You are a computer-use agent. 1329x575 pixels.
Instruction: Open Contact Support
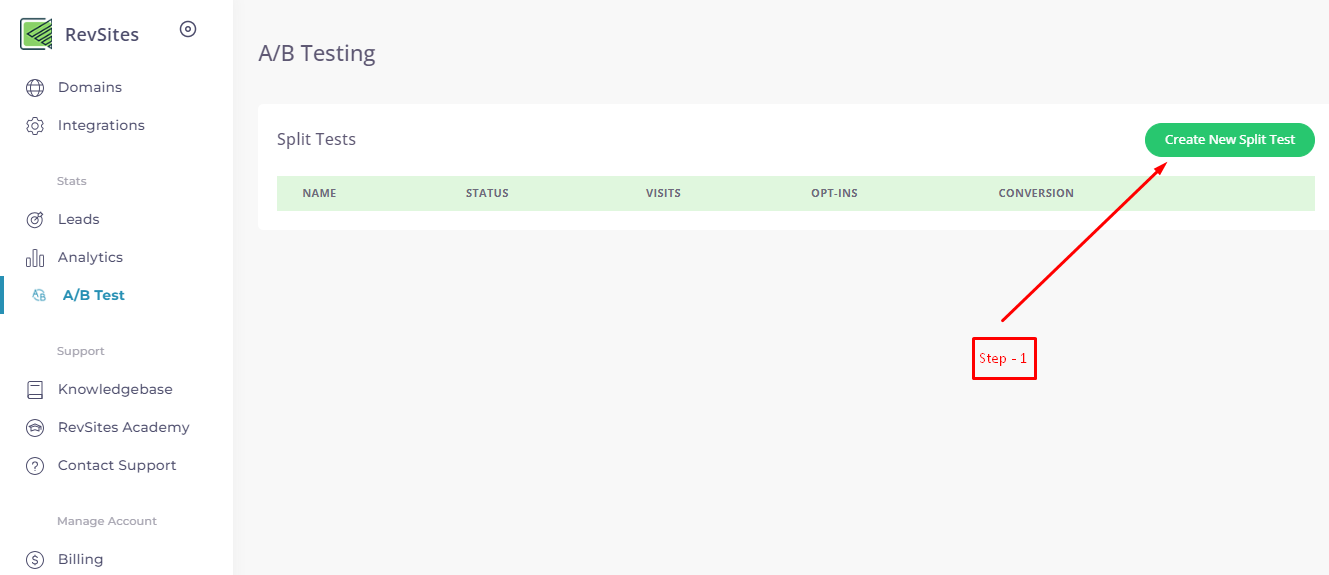click(x=117, y=466)
